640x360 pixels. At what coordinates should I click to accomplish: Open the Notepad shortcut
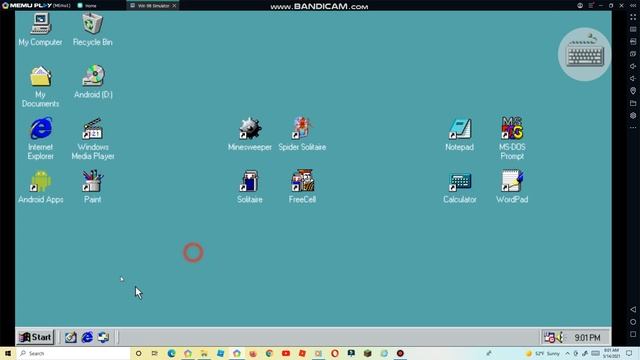point(460,134)
